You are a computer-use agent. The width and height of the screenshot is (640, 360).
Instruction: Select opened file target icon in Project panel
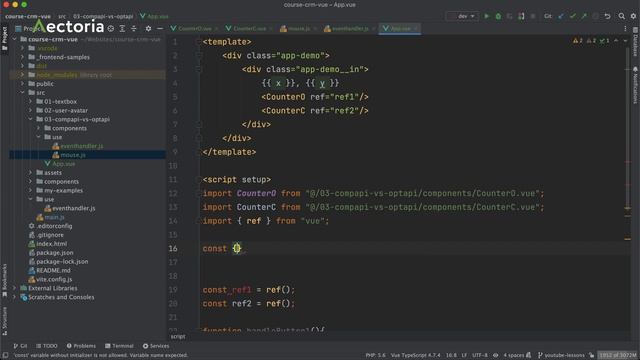111,29
